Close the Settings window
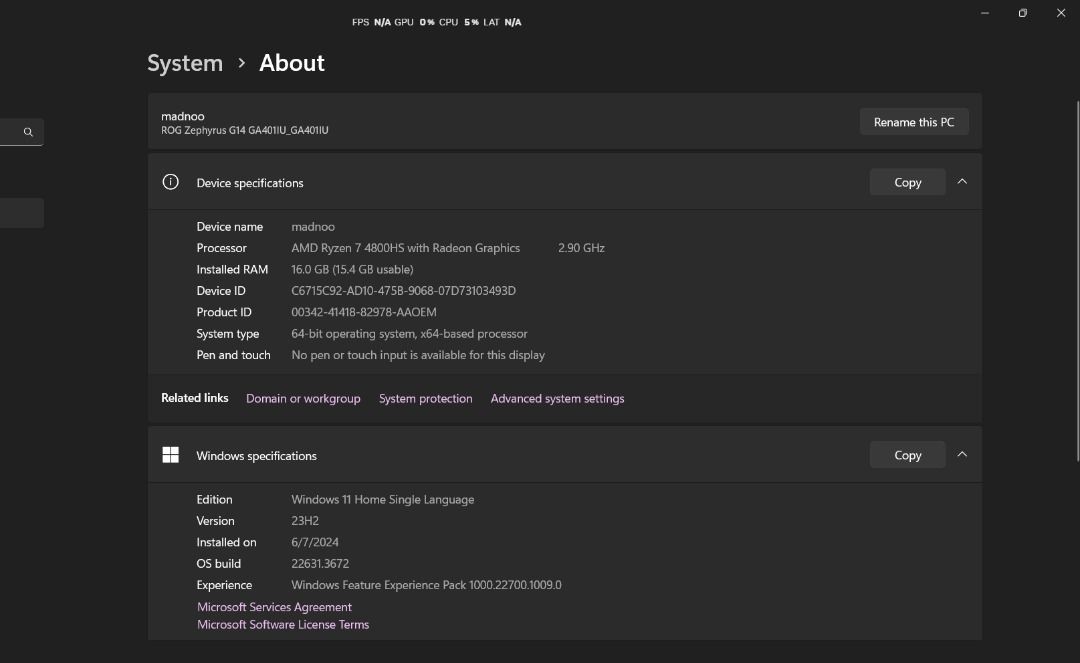Screen dimensions: 1080x663 tap(1060, 13)
